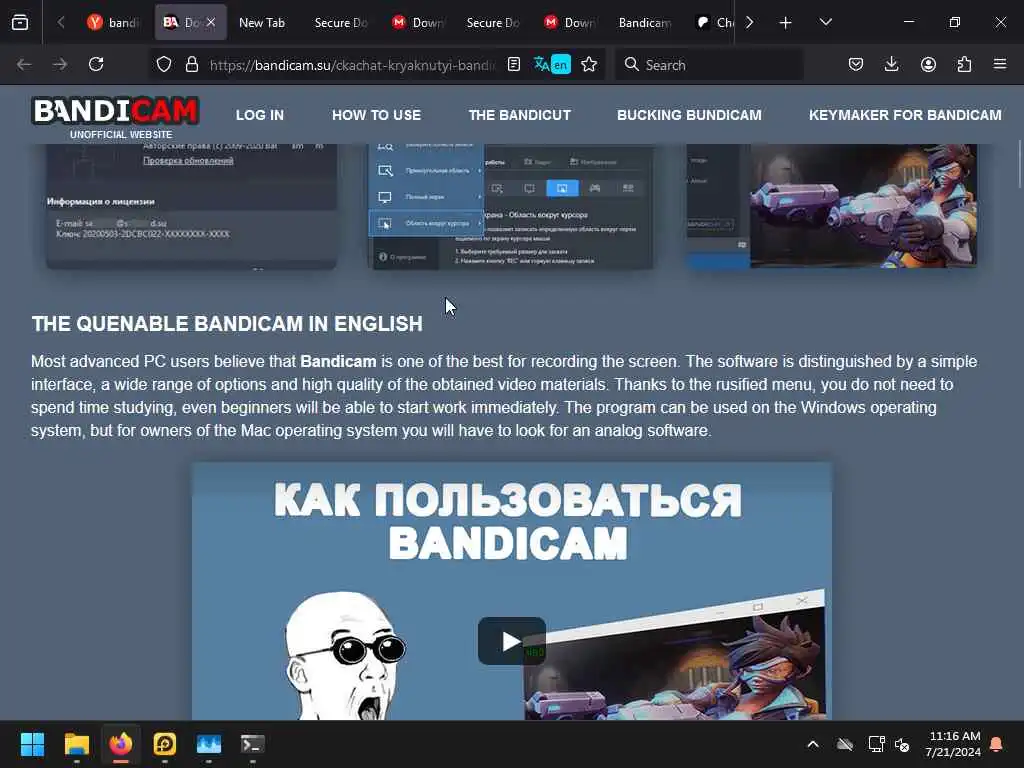Open the yellow magnifier app on taskbar

[x=165, y=744]
